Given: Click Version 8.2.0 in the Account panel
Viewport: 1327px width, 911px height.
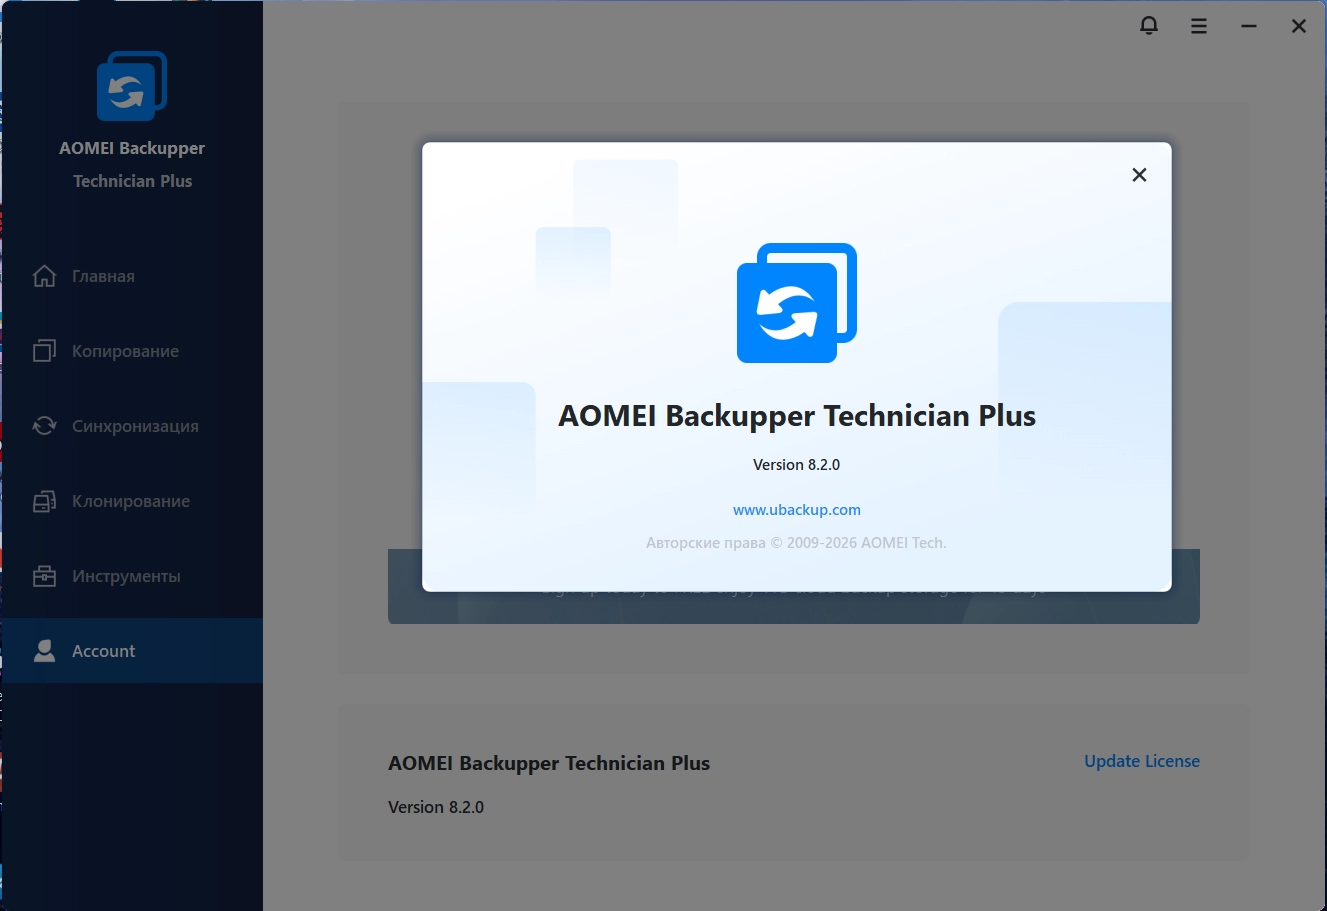Looking at the screenshot, I should click(x=436, y=807).
